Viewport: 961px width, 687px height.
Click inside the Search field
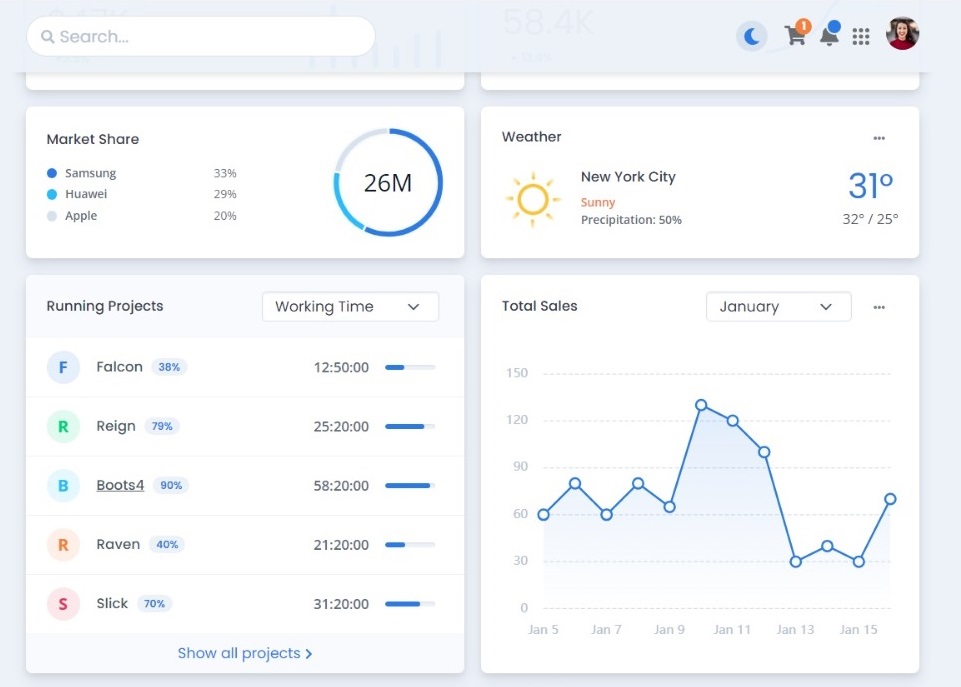click(201, 37)
